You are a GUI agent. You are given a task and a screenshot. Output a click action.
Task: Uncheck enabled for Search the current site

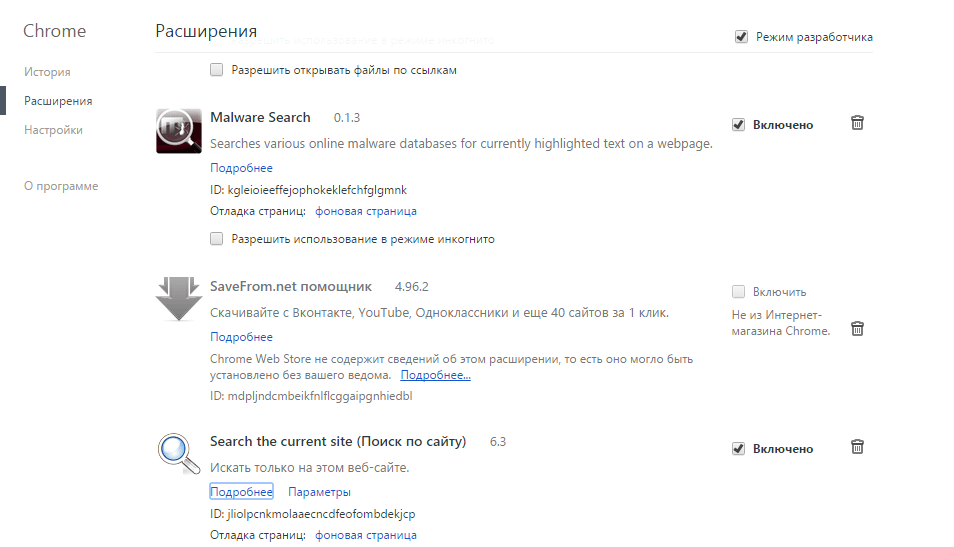738,448
